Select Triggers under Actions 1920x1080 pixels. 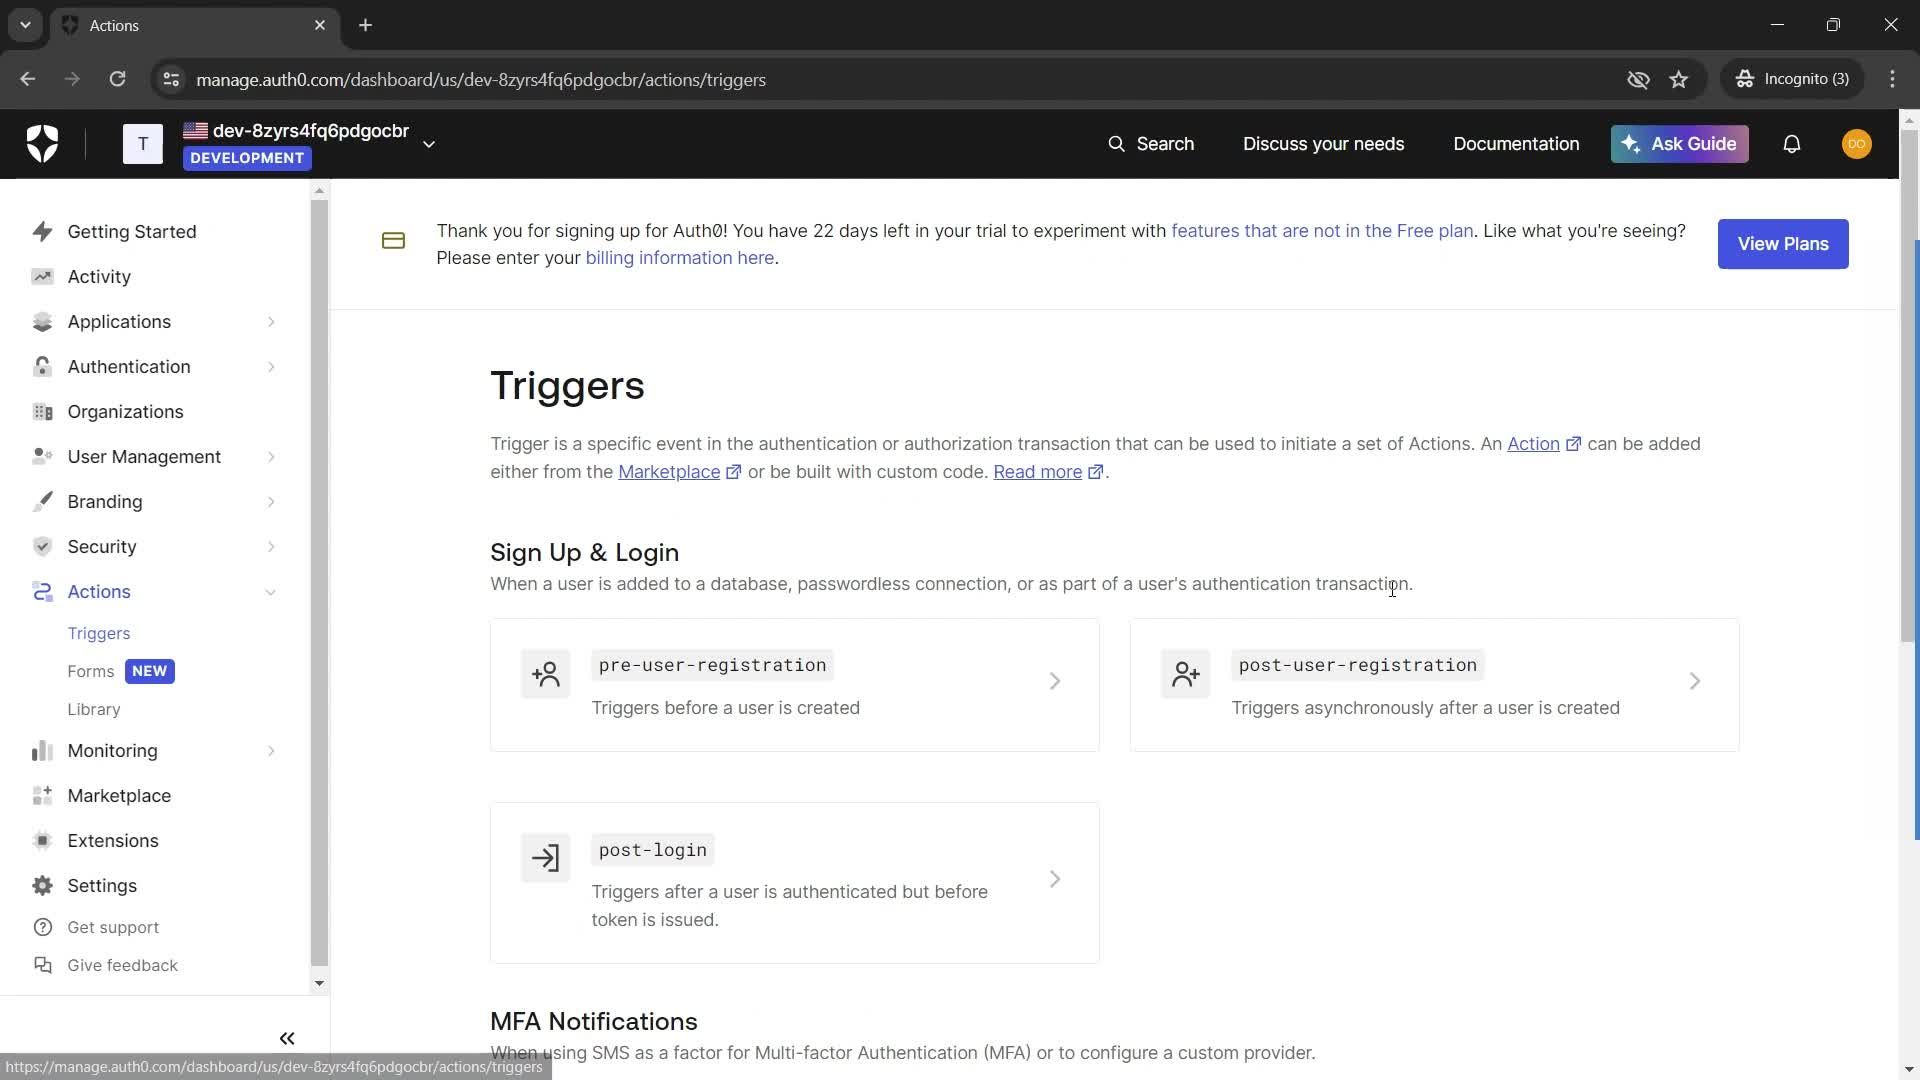pyautogui.click(x=99, y=634)
